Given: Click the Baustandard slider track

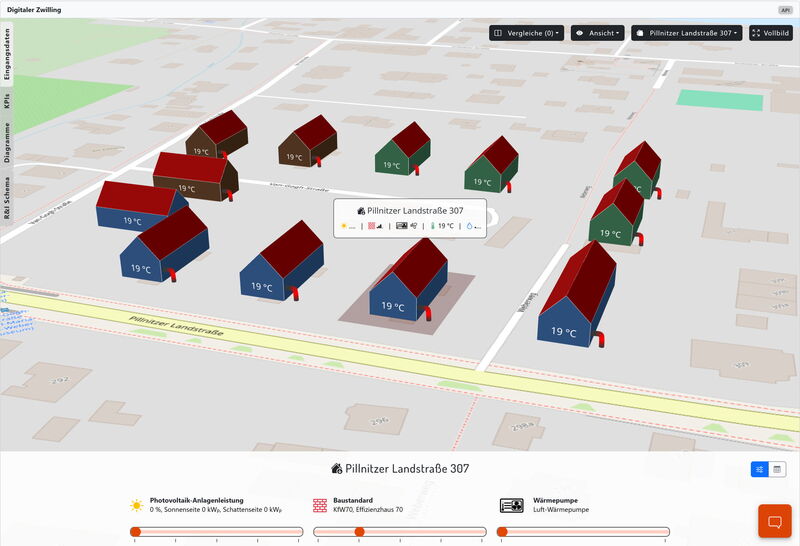Looking at the screenshot, I should tap(400, 532).
